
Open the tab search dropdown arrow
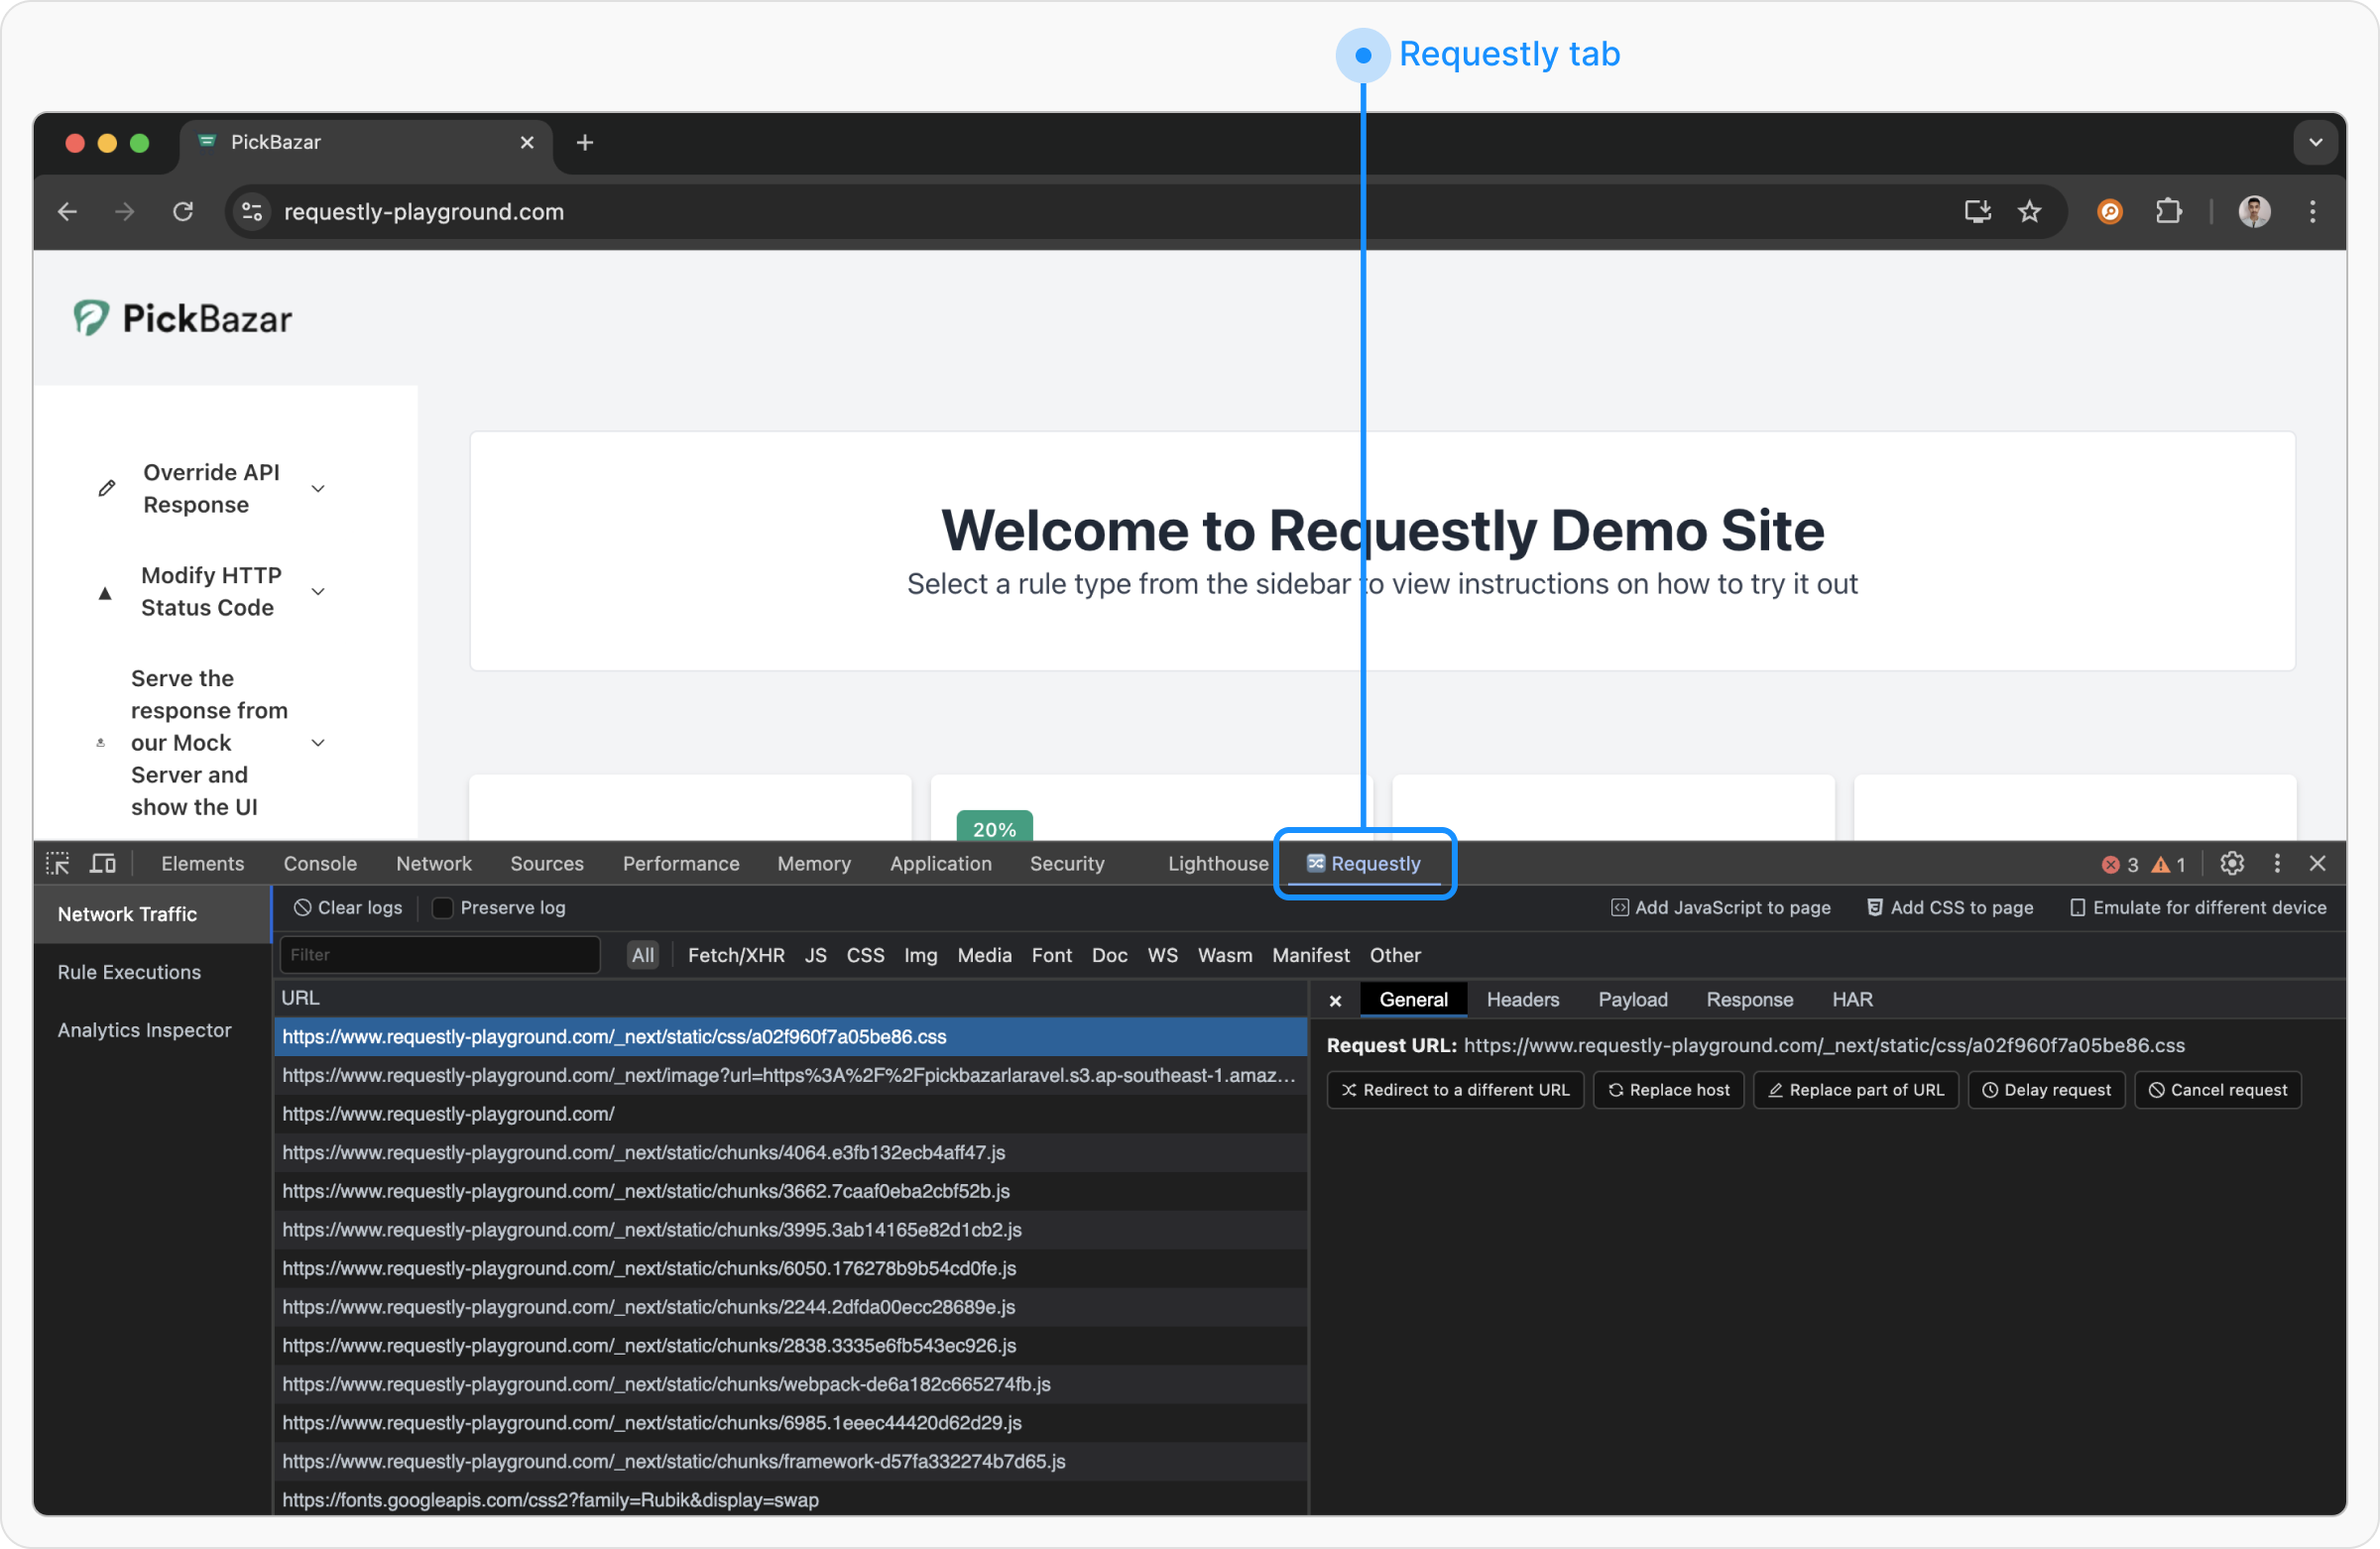(x=2315, y=142)
